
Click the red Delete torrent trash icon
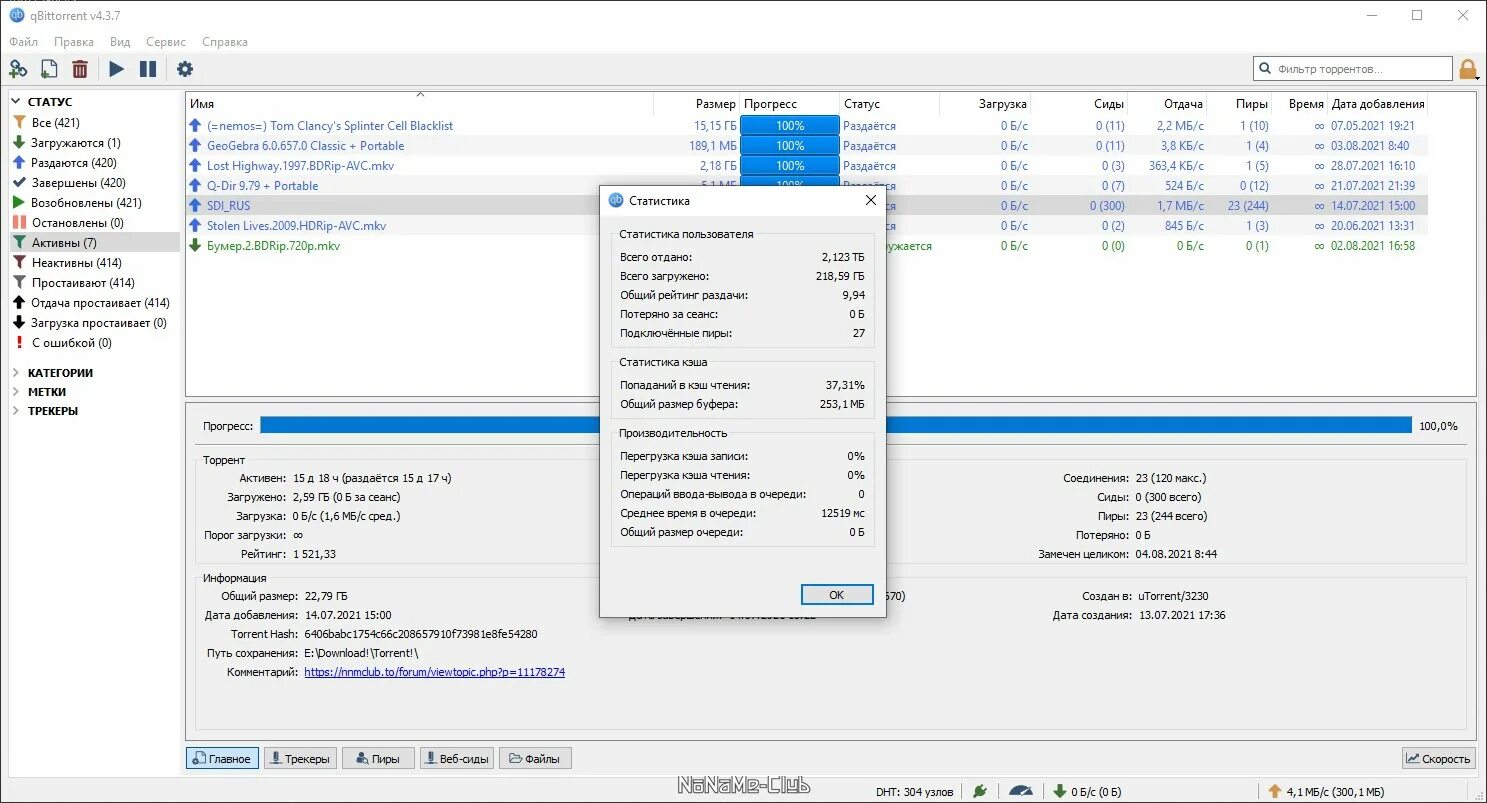[80, 69]
